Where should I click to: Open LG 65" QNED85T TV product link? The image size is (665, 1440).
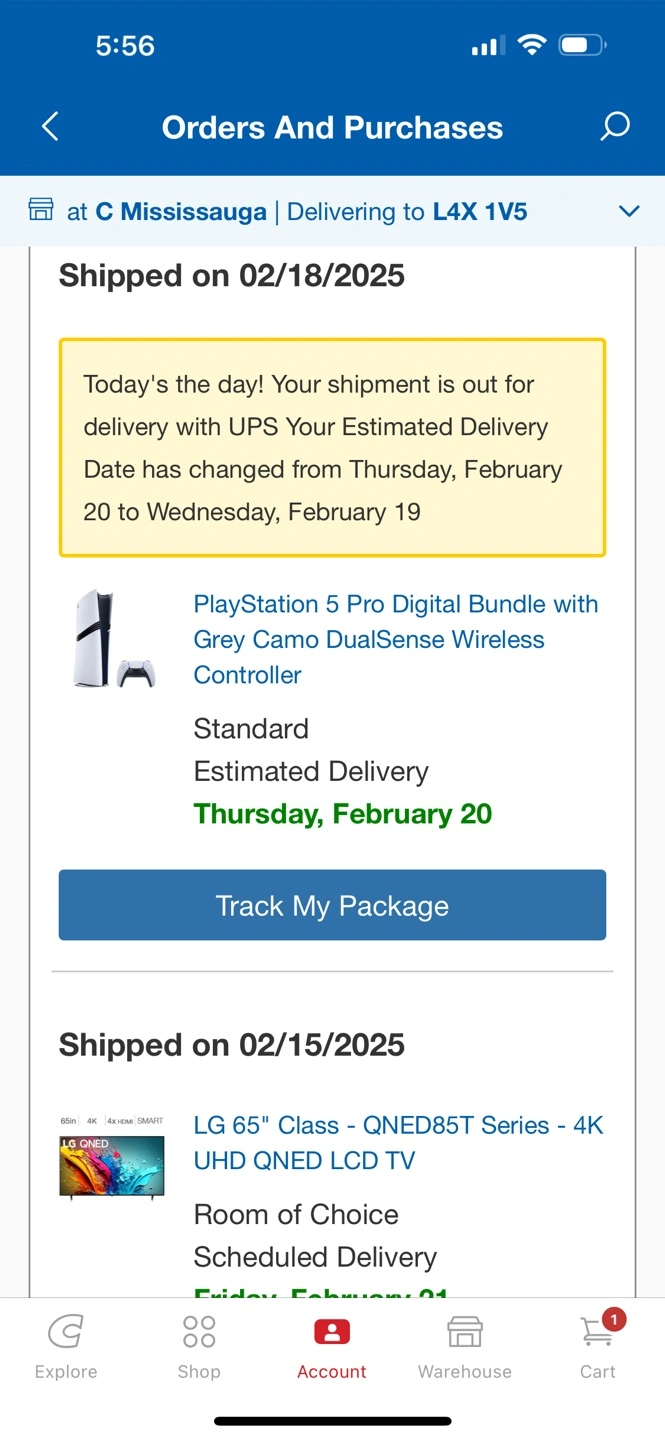[x=399, y=1143]
